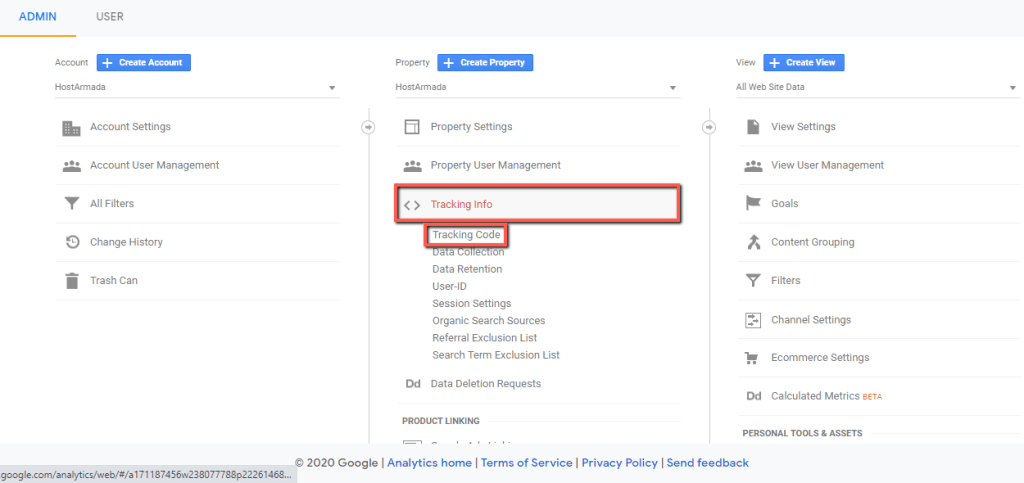Open the Analytics home footer link
The width and height of the screenshot is (1024, 483).
click(430, 463)
